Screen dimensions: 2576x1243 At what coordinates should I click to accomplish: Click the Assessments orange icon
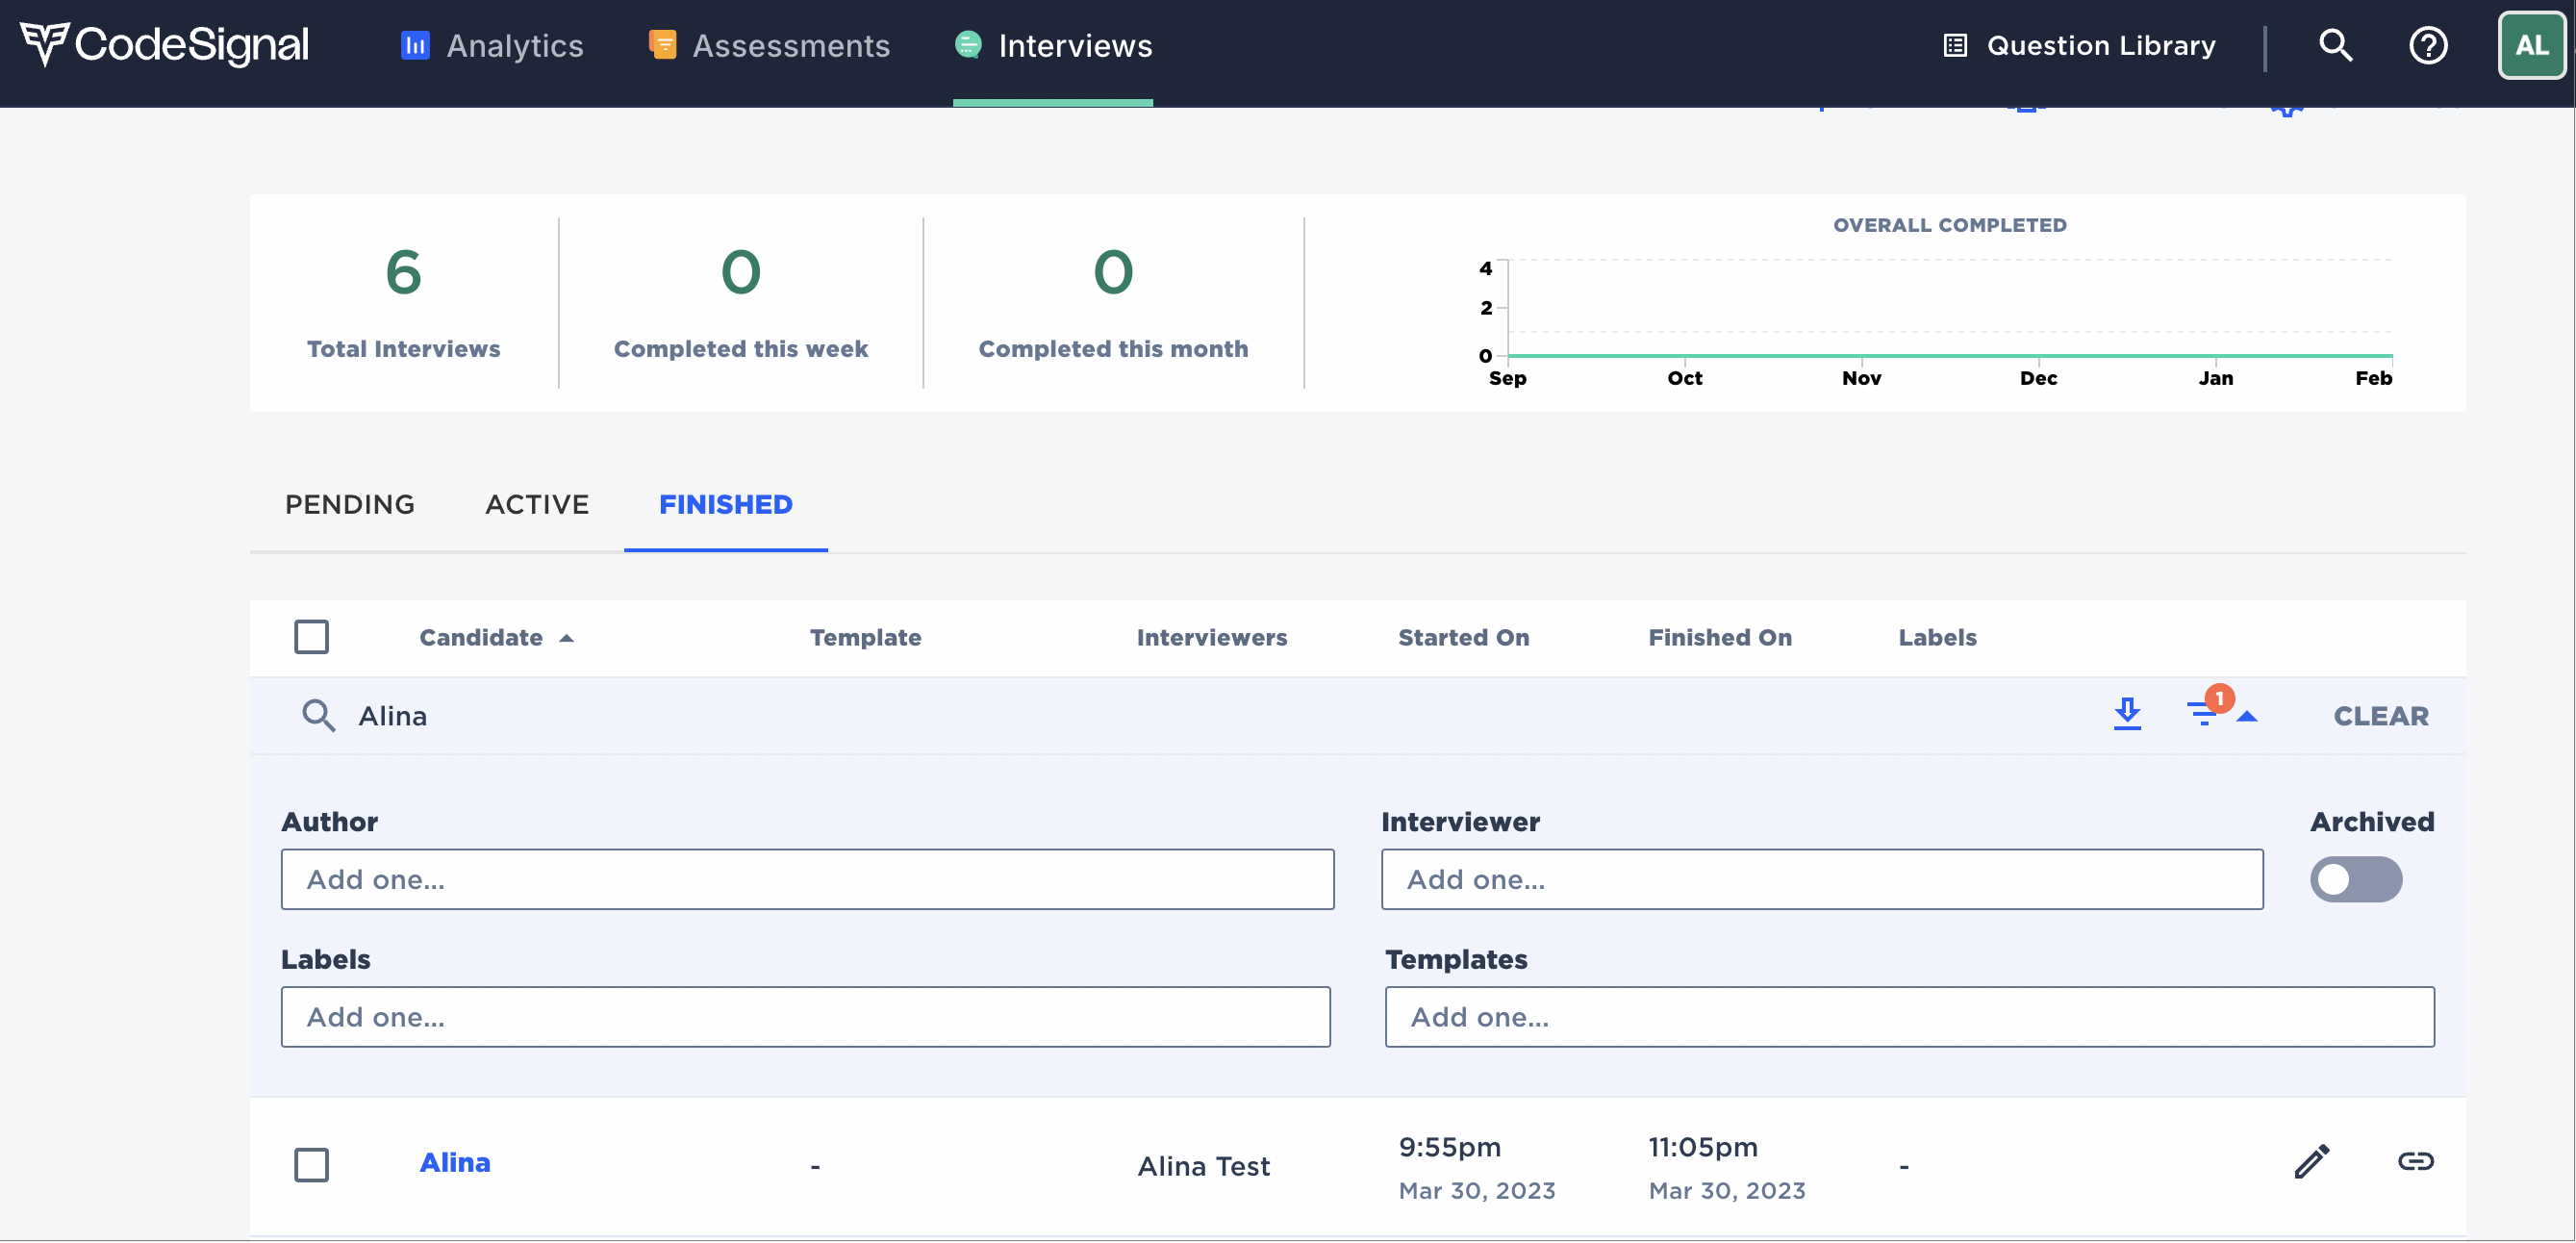click(x=662, y=45)
